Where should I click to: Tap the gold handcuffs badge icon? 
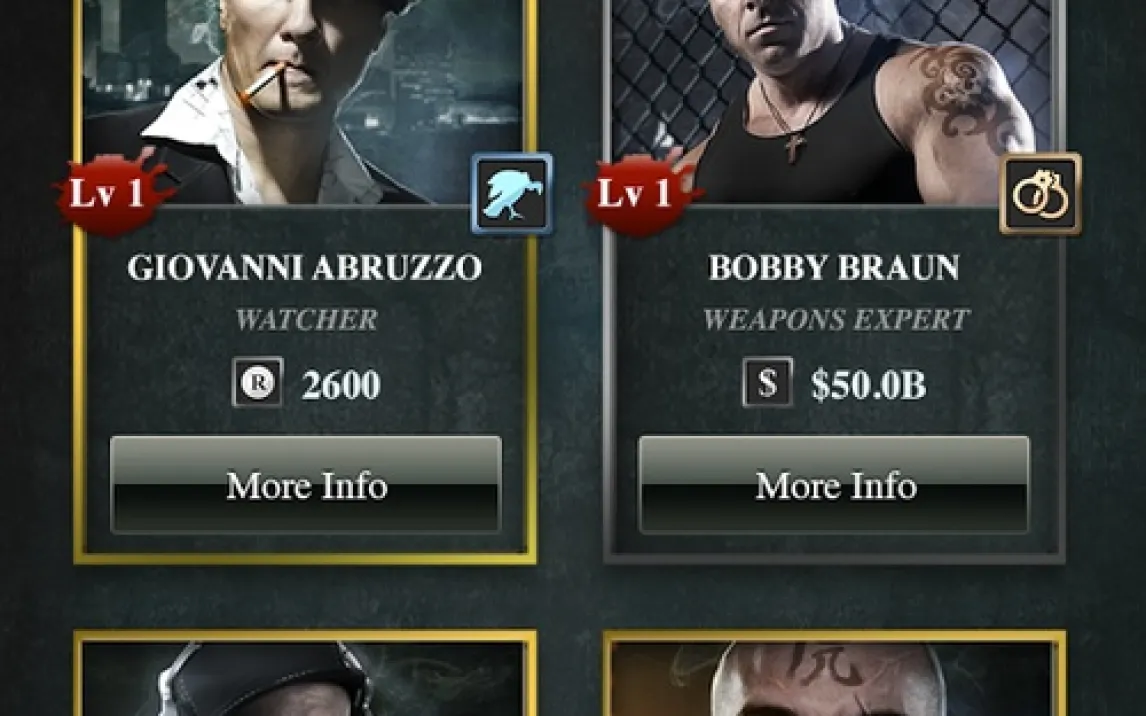pyautogui.click(x=1040, y=194)
